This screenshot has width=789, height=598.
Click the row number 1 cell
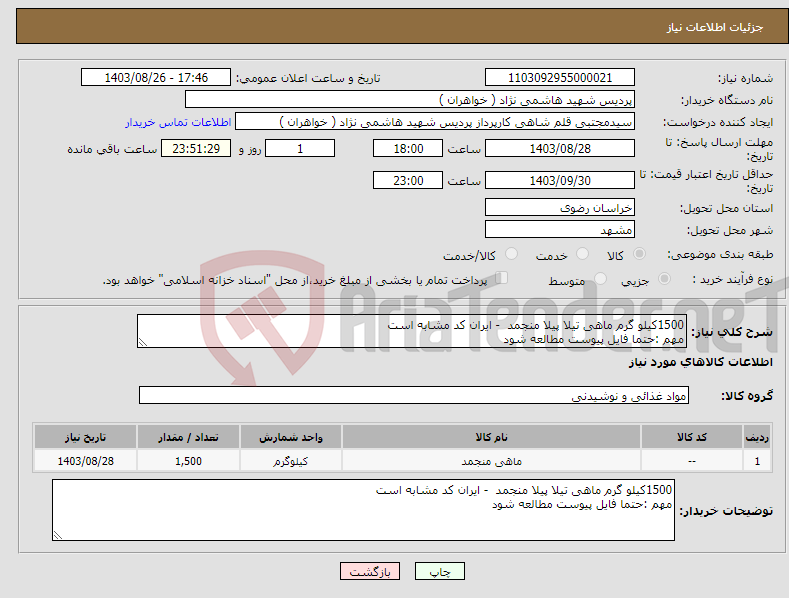click(x=757, y=461)
